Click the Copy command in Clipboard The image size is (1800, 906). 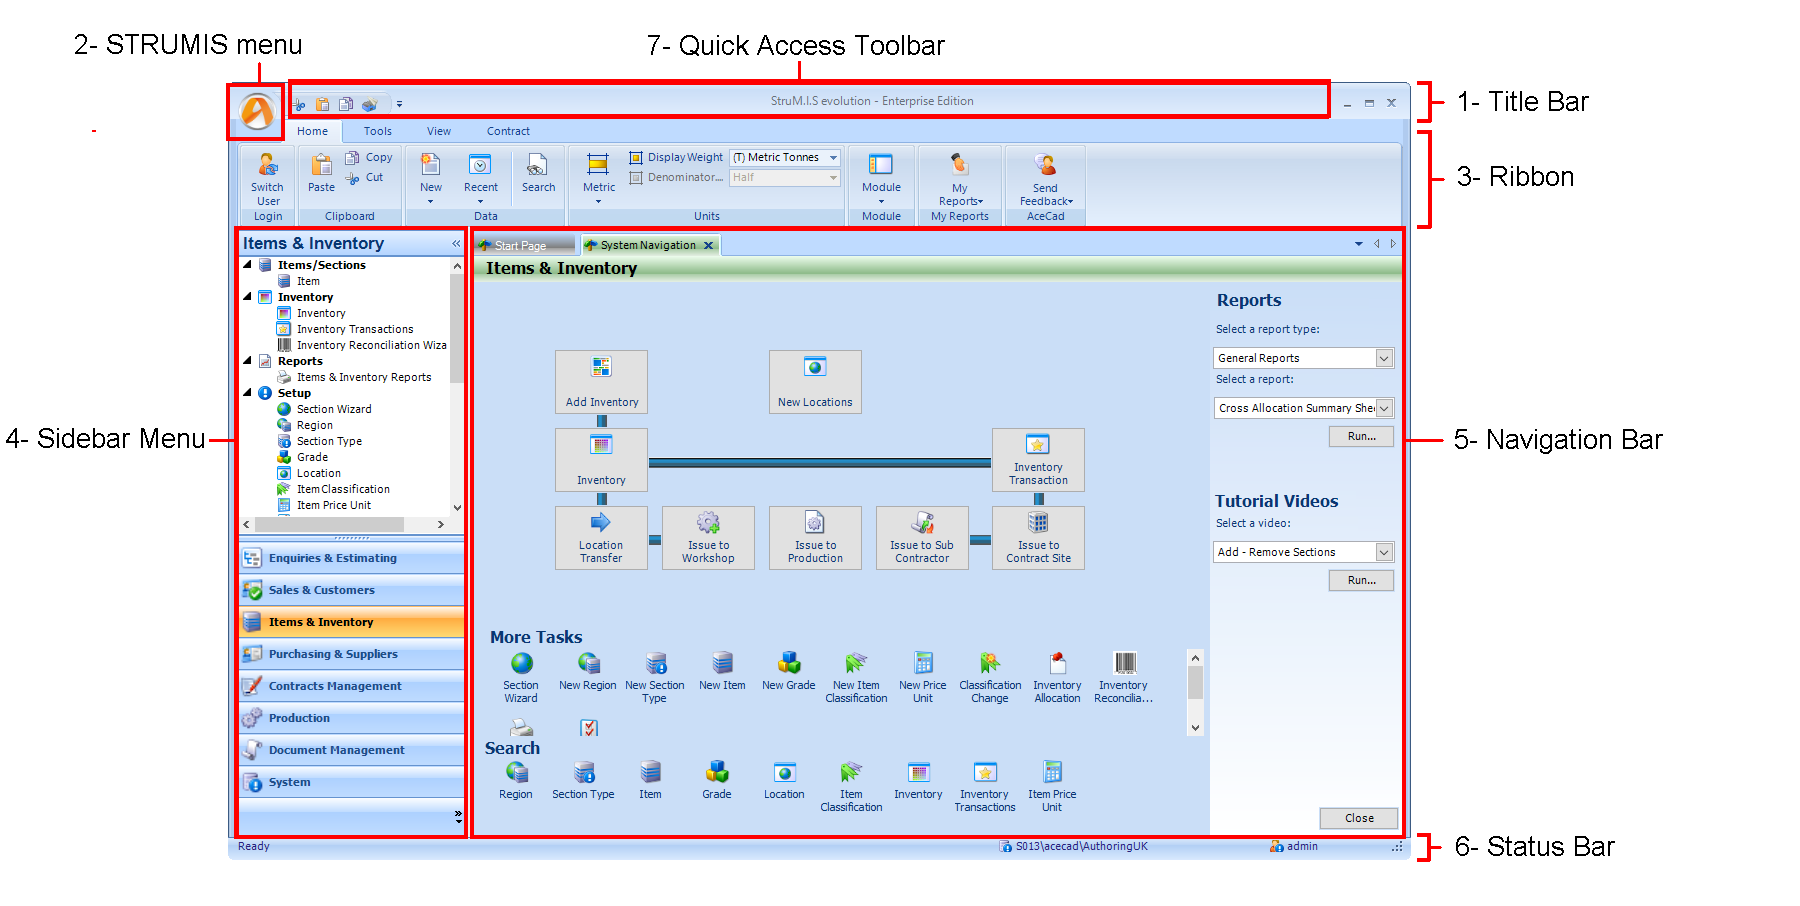pos(369,158)
